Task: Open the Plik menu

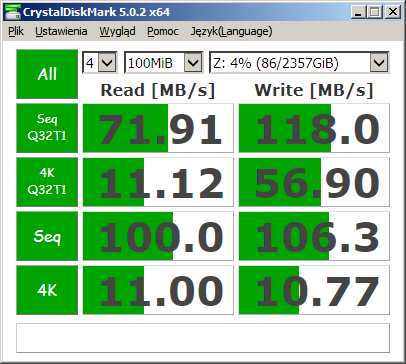Action: click(x=16, y=31)
